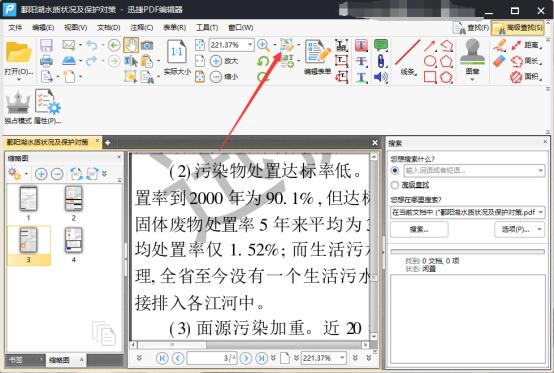Screen dimensions: 554x373
Task: Attach a file with the paperclip icon
Action: (381, 61)
